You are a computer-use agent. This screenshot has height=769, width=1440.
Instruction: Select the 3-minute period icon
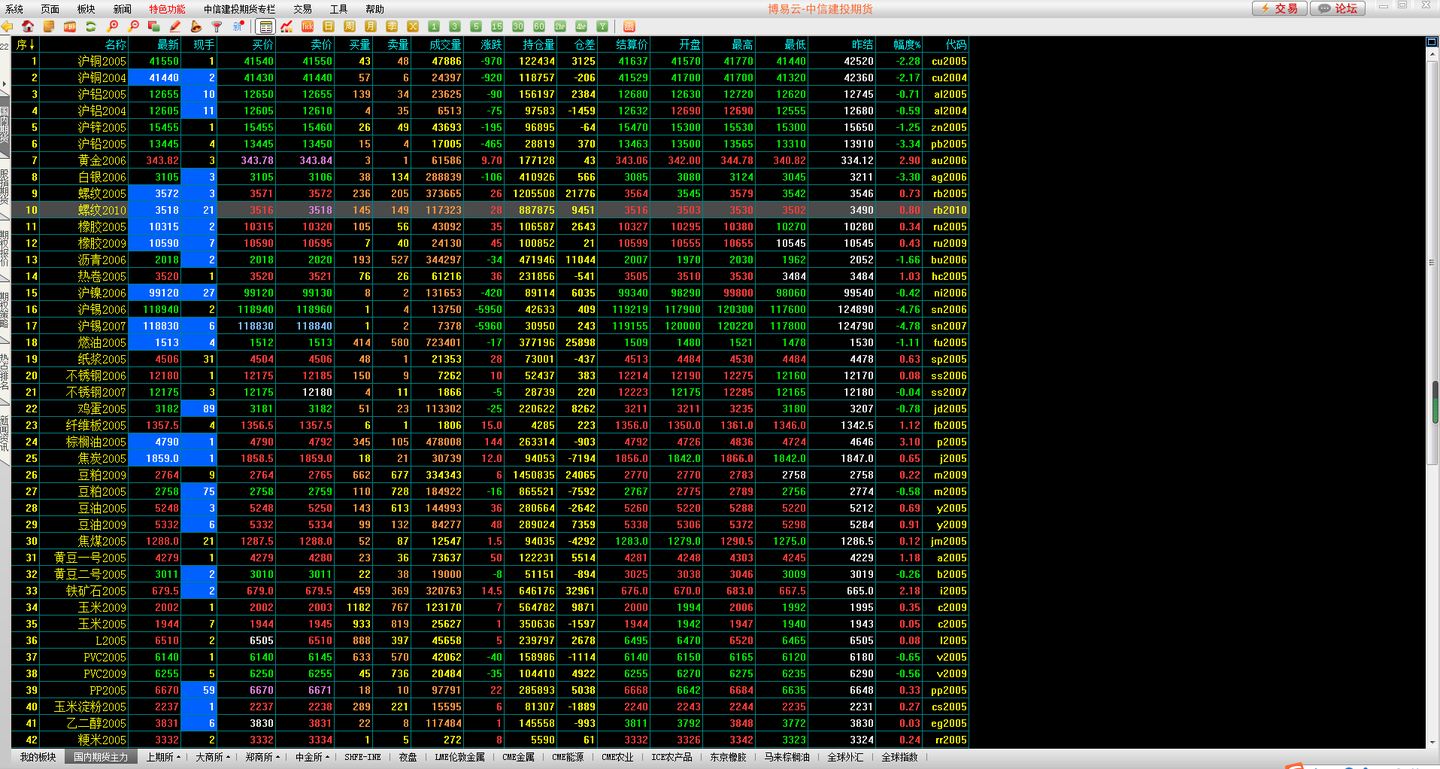coord(455,26)
